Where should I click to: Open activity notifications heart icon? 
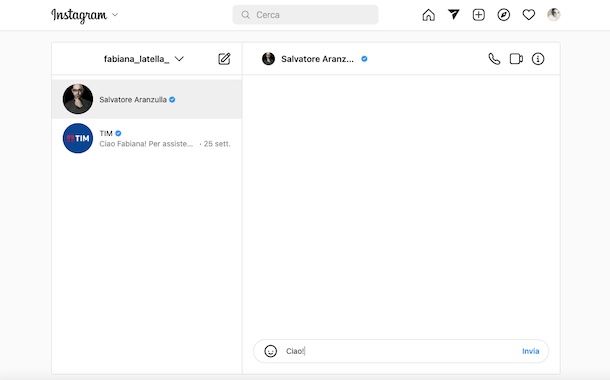point(529,15)
